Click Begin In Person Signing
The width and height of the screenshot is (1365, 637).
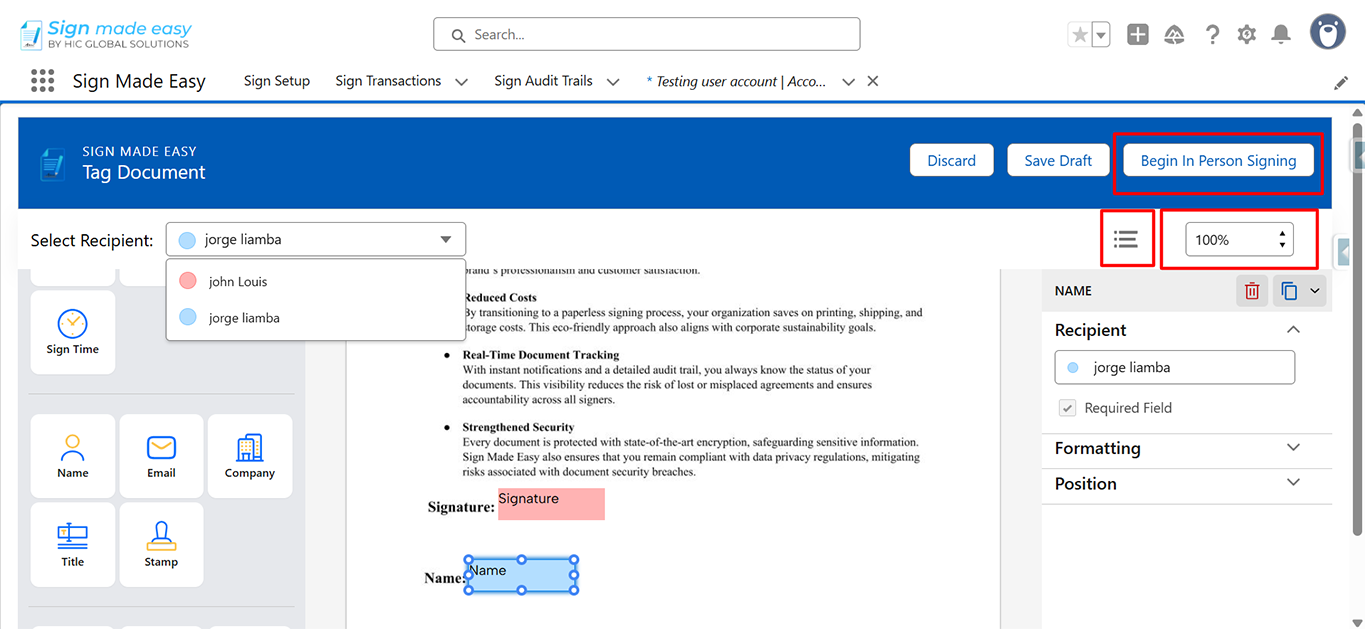(x=1218, y=160)
